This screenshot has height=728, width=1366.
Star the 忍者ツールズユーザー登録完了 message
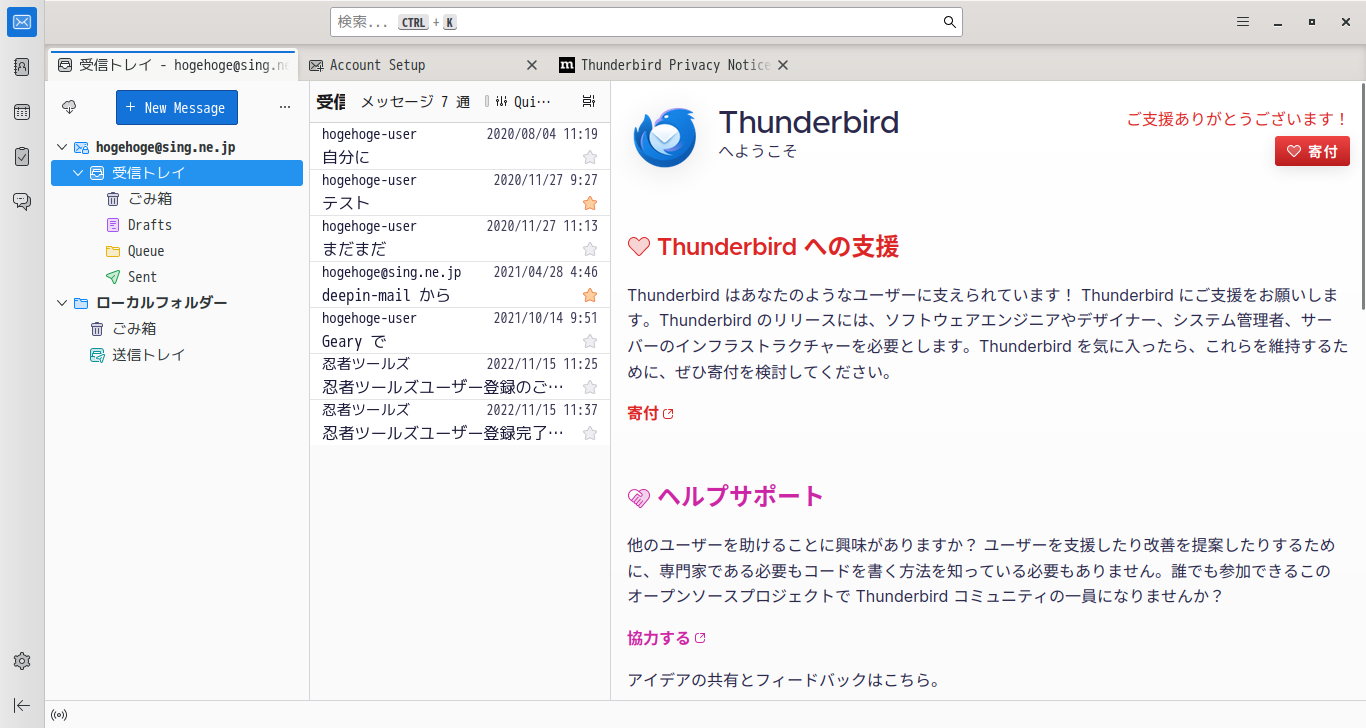pos(590,433)
